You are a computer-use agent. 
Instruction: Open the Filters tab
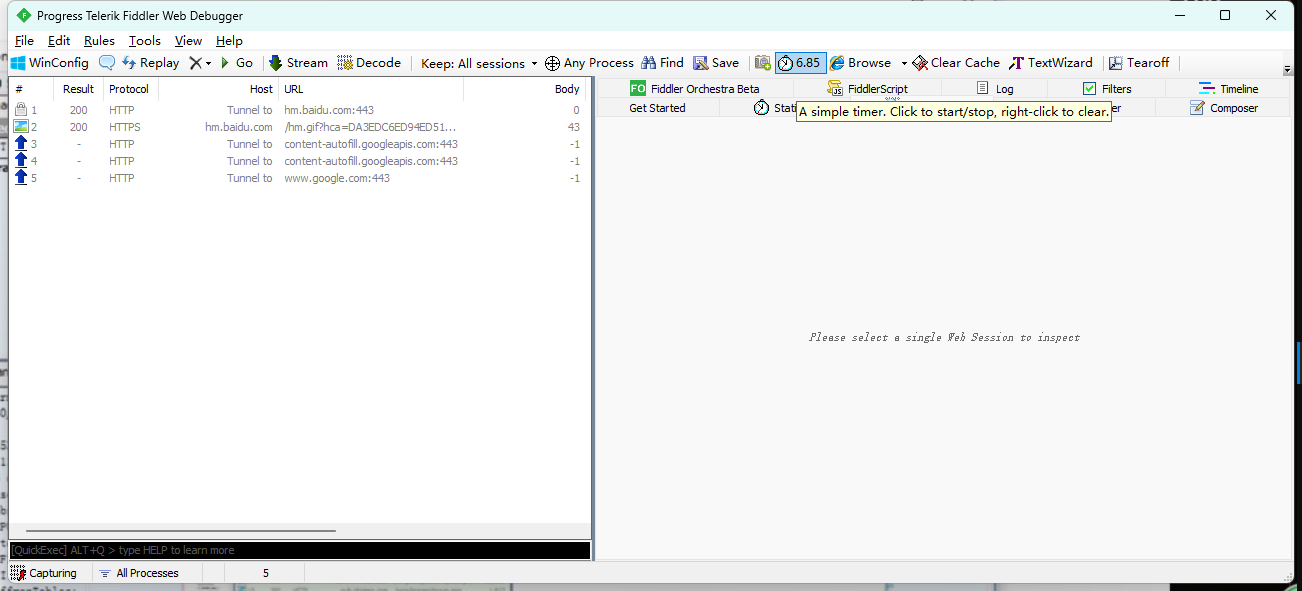[x=1107, y=89]
